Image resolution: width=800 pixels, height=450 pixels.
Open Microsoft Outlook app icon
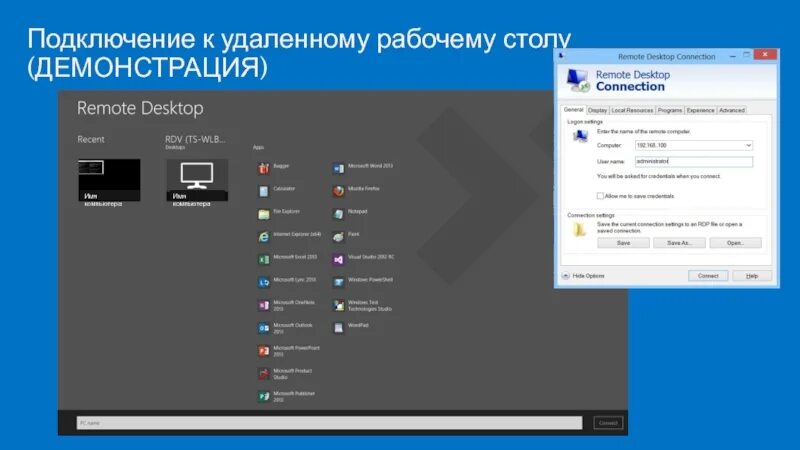pyautogui.click(x=264, y=328)
